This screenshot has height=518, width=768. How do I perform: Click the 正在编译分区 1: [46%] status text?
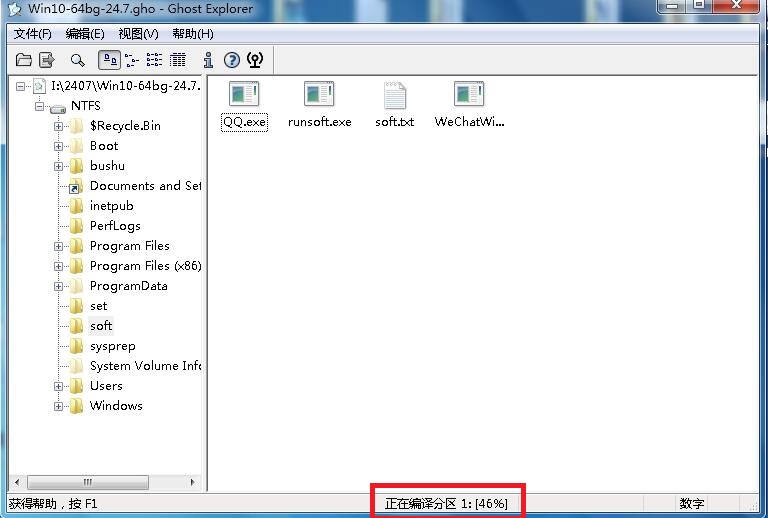tap(446, 503)
